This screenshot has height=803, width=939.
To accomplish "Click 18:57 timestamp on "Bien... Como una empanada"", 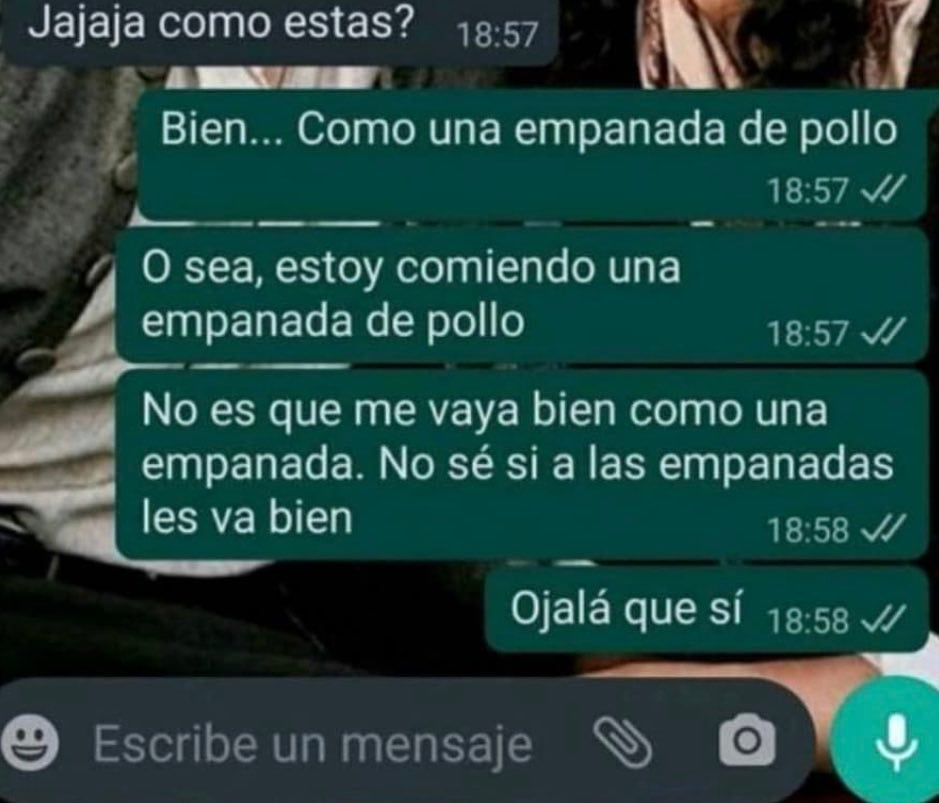I will (x=808, y=191).
